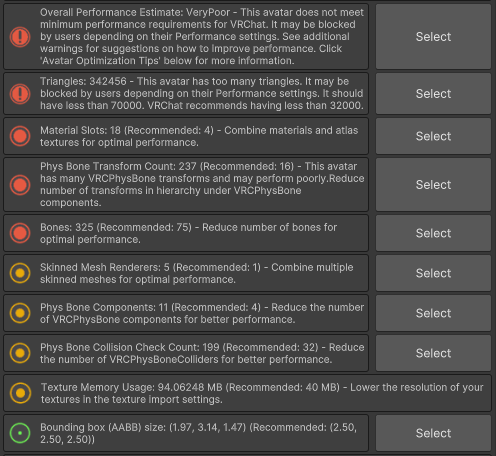The image size is (496, 456).
Task: Click Select for Phys Bone Components: 11
Action: (433, 313)
